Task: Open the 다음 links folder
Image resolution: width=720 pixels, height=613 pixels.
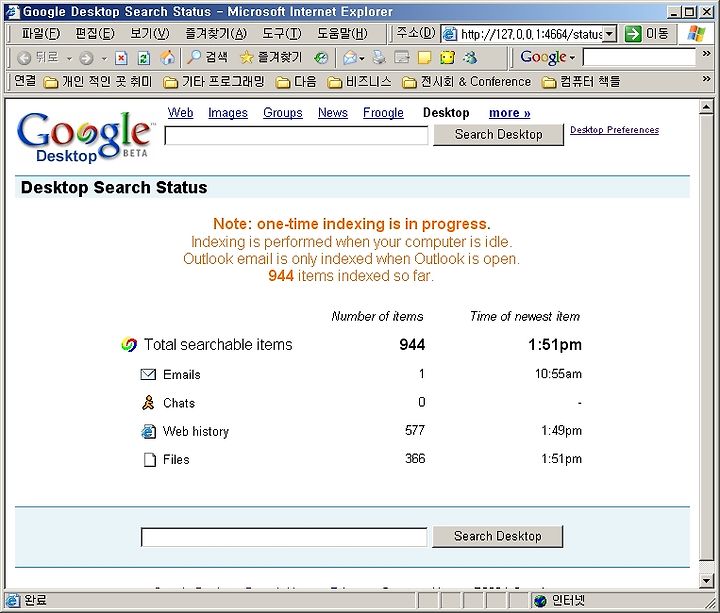Action: point(296,82)
